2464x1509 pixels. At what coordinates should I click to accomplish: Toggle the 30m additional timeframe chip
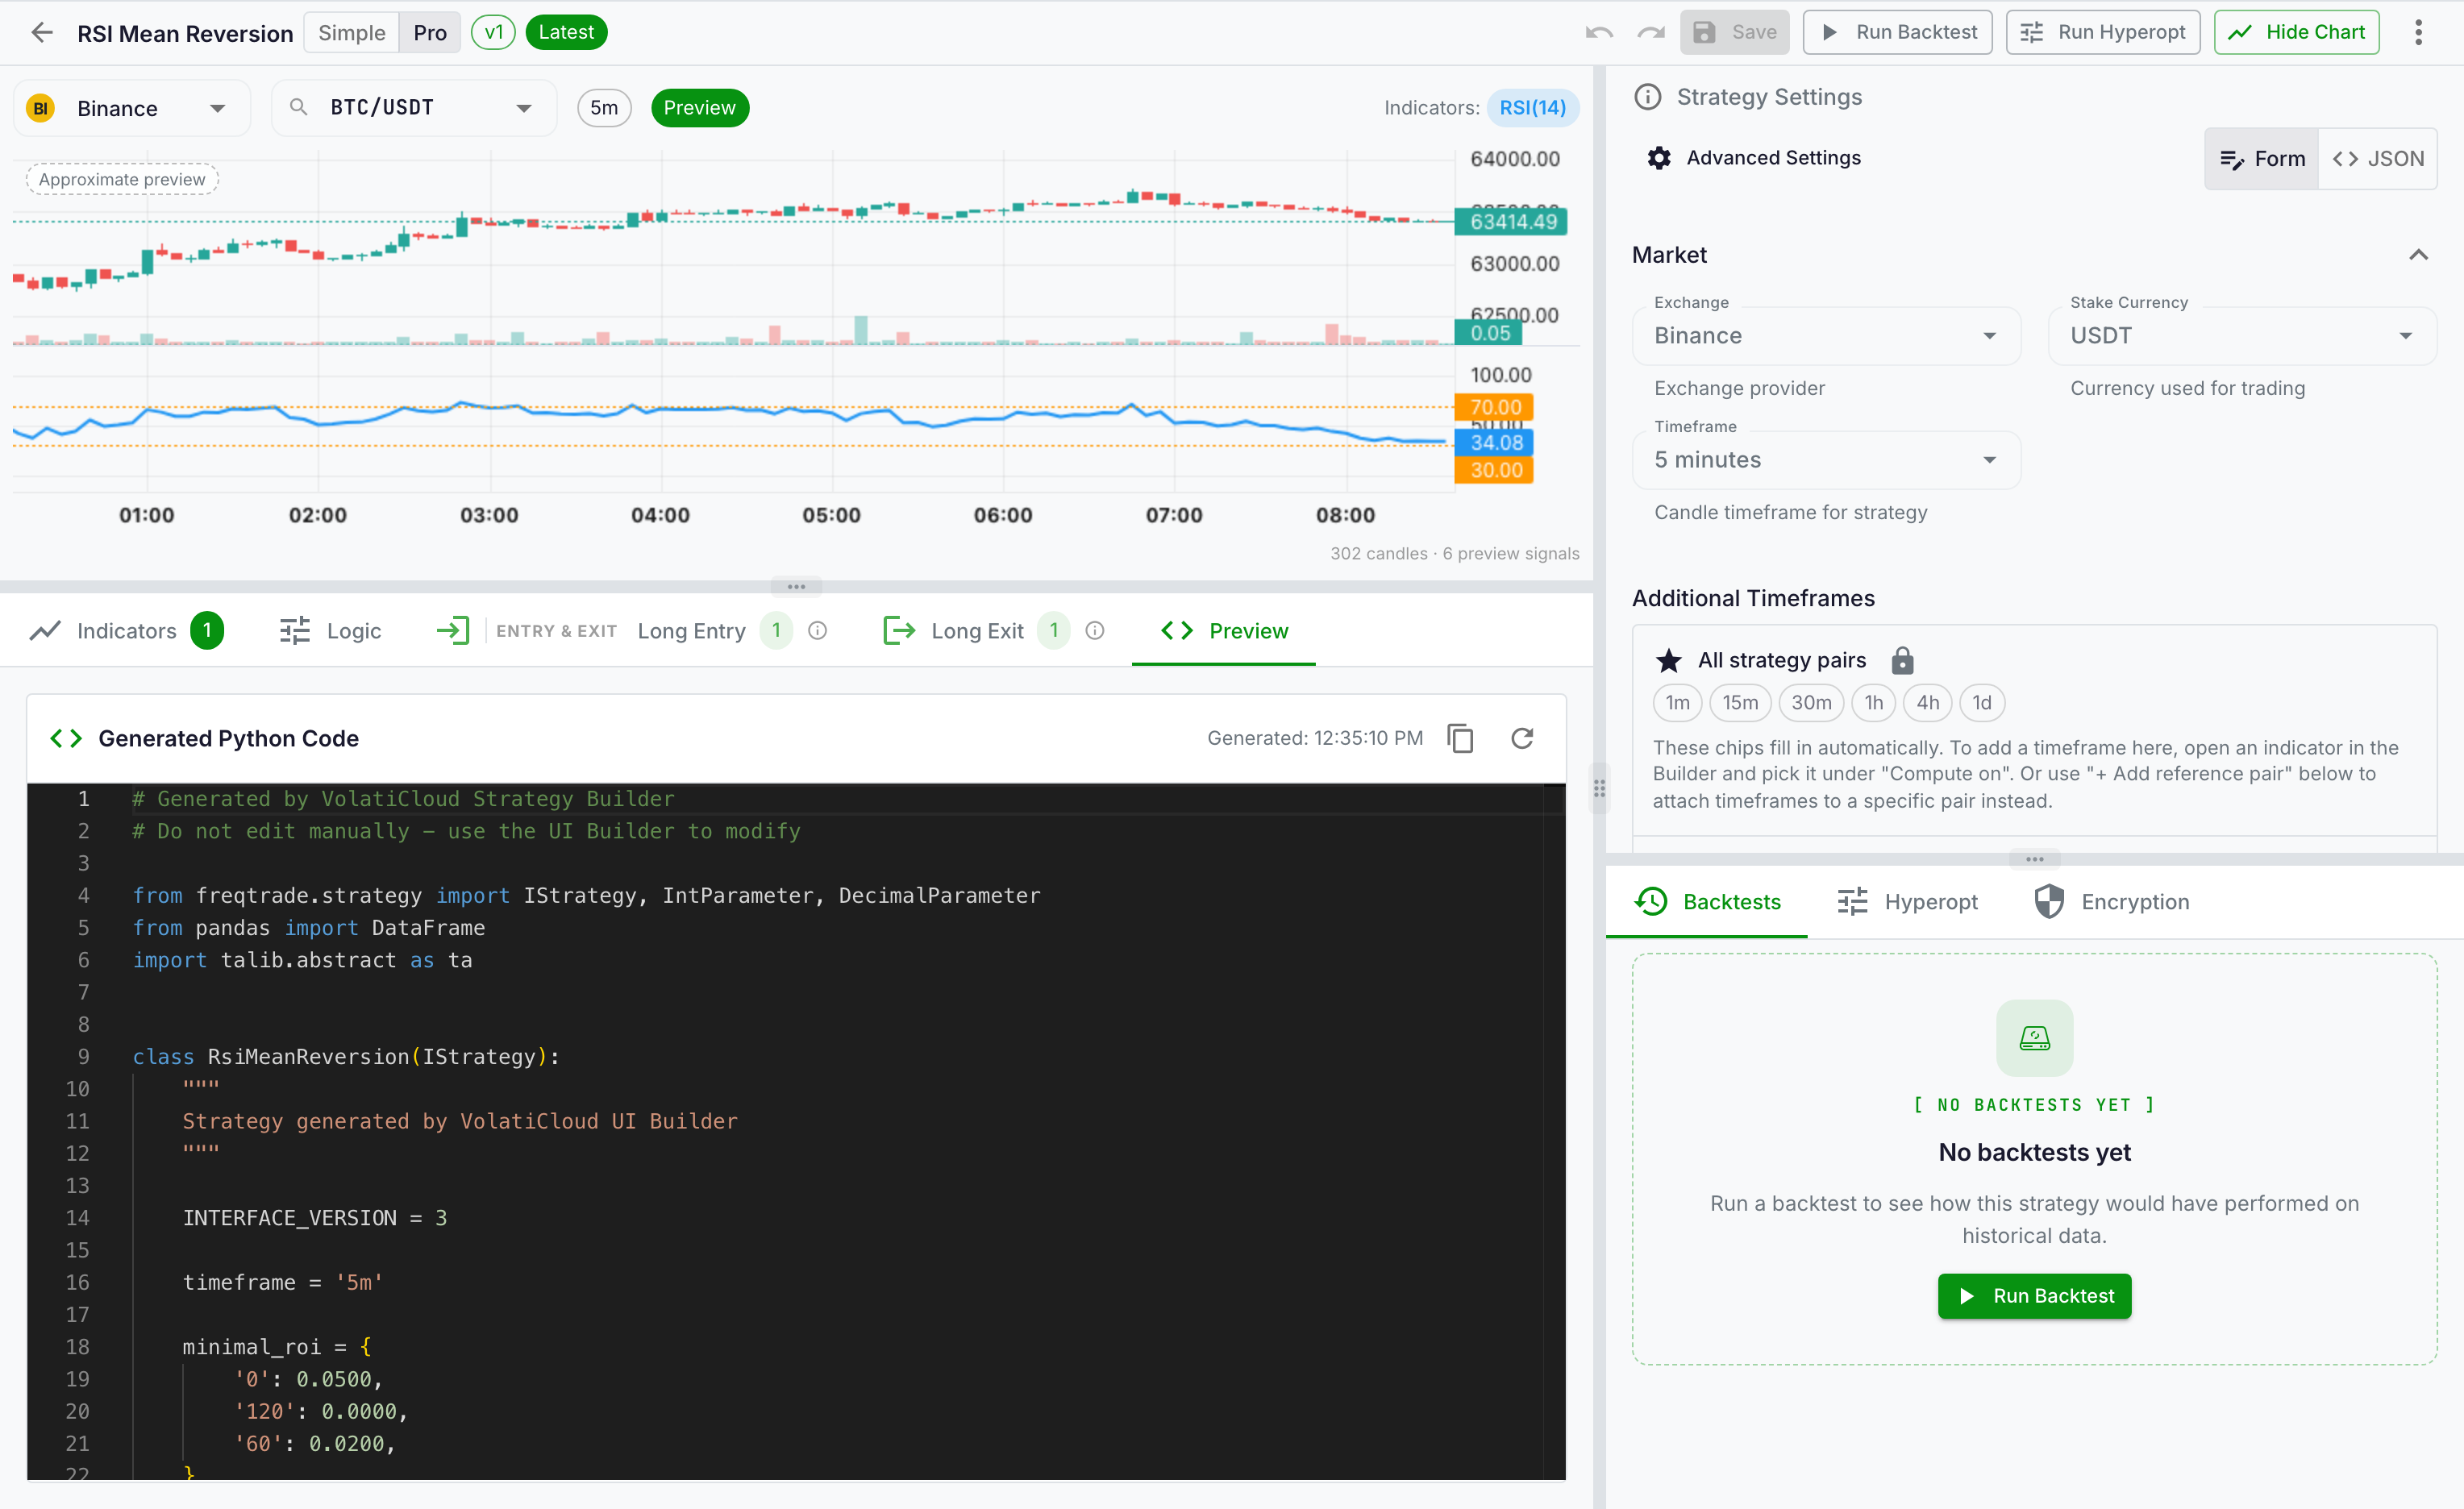point(1811,703)
